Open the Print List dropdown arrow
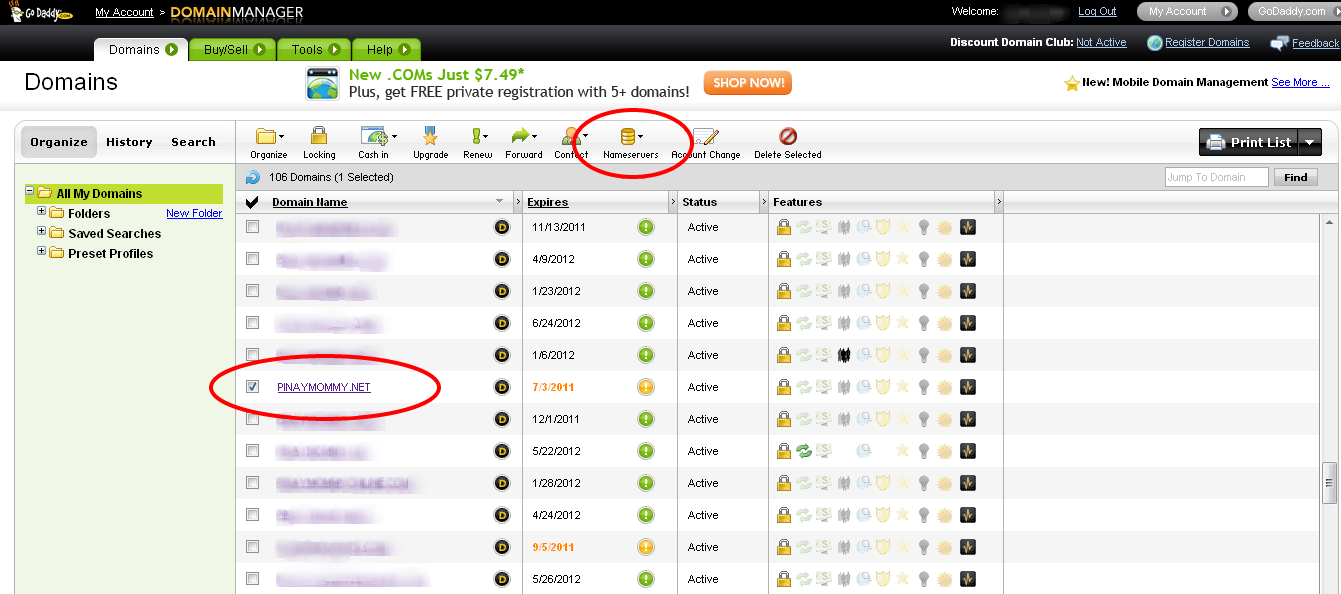The image size is (1341, 594). click(x=1309, y=142)
